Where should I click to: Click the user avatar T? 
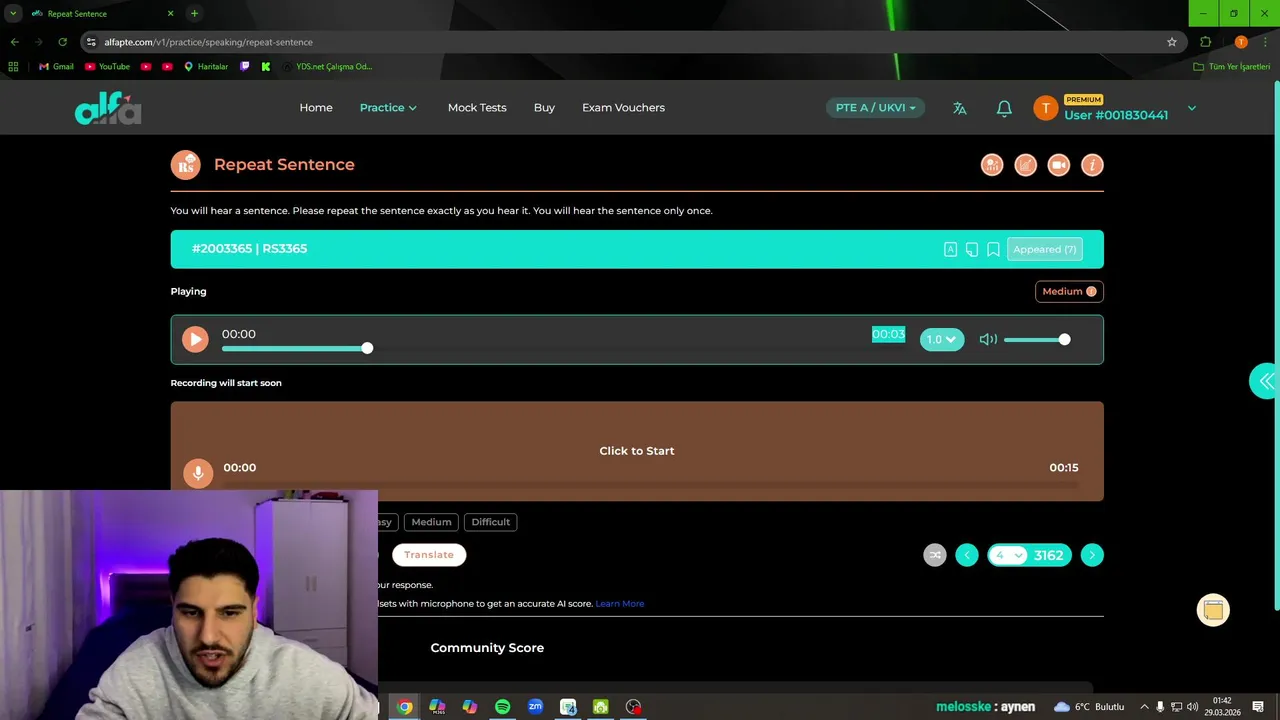(1046, 108)
